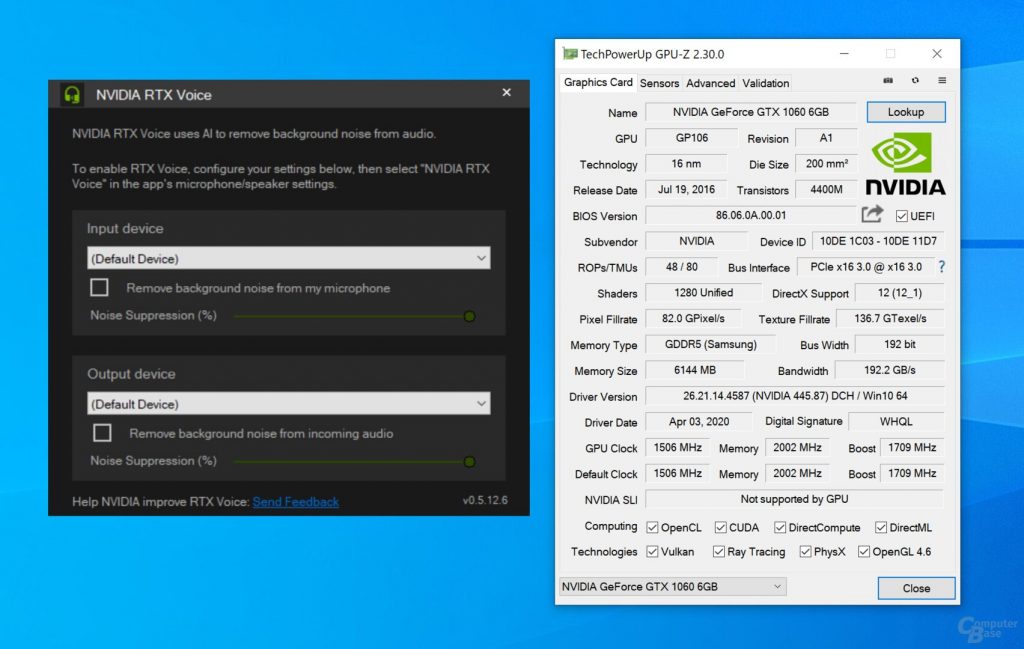Toggle the OpenGL 4.6 checkbox
1024x649 pixels.
863,552
